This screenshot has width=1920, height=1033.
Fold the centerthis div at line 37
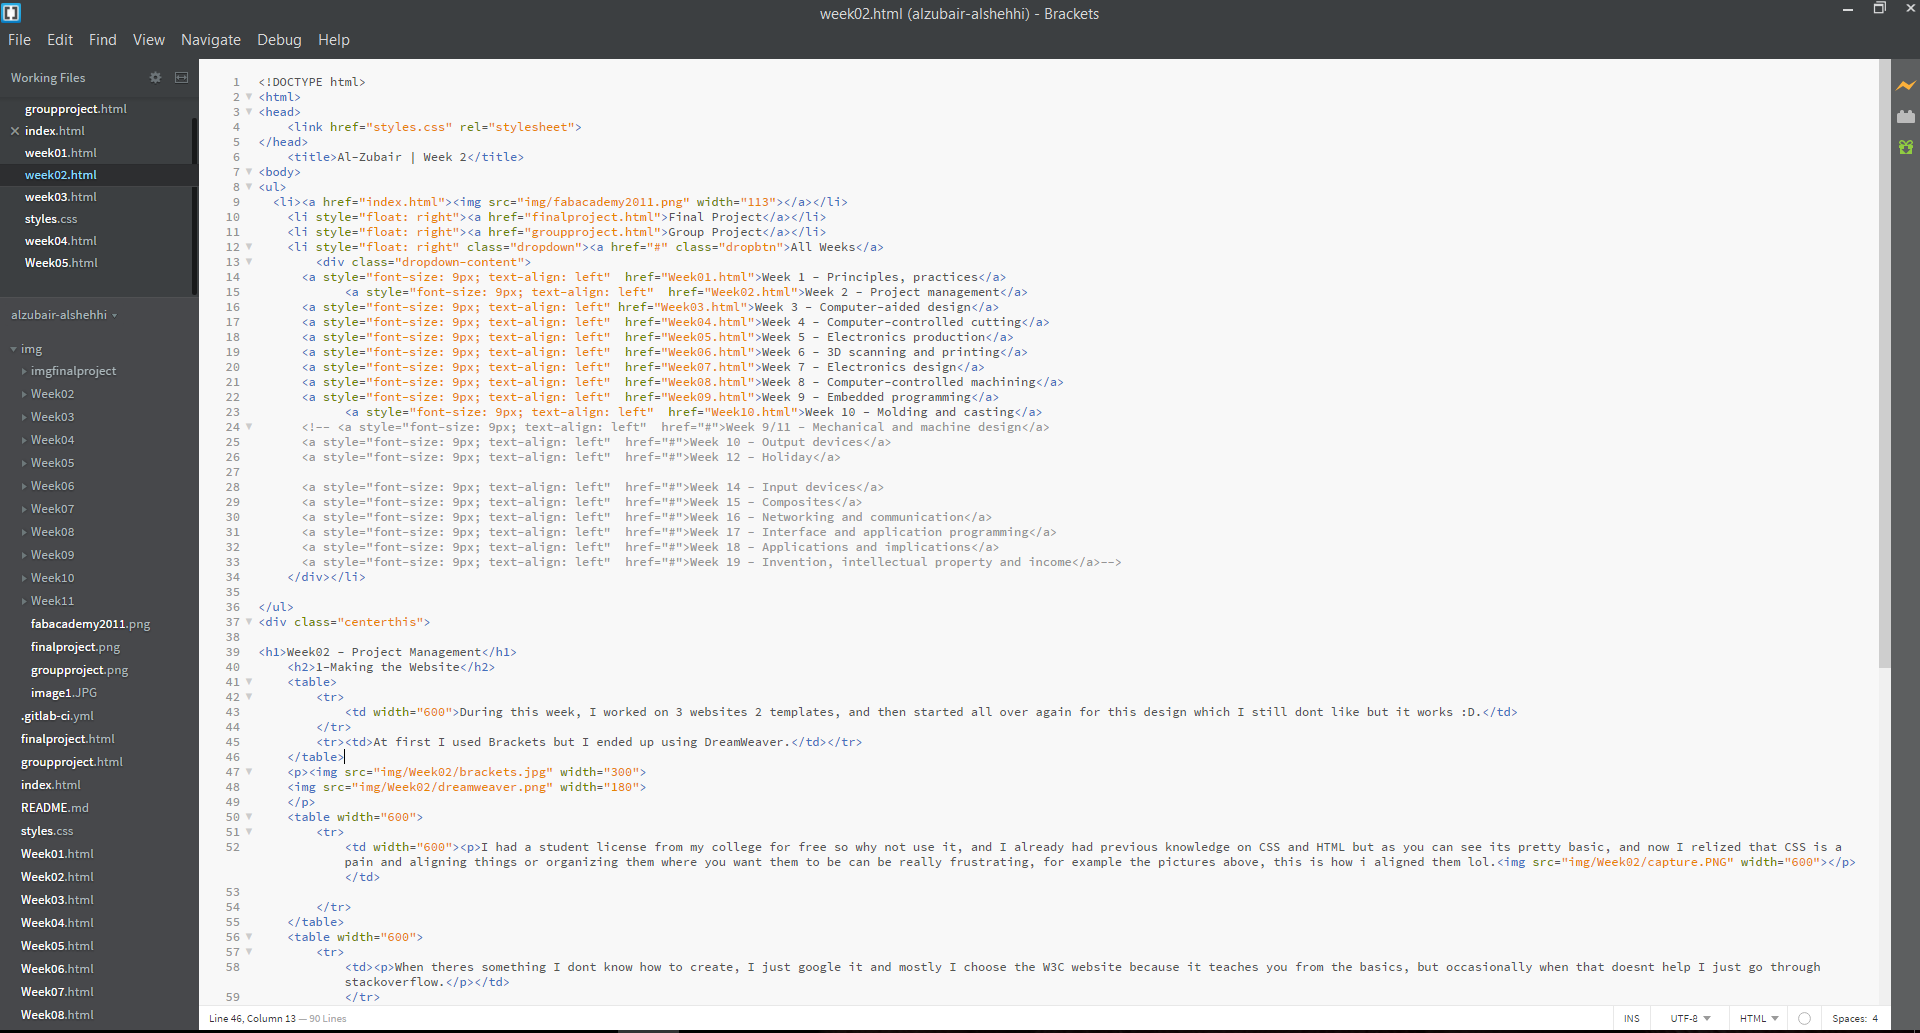tap(249, 622)
